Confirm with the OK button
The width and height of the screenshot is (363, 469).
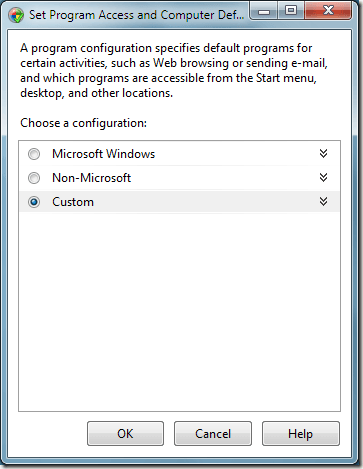coord(125,434)
